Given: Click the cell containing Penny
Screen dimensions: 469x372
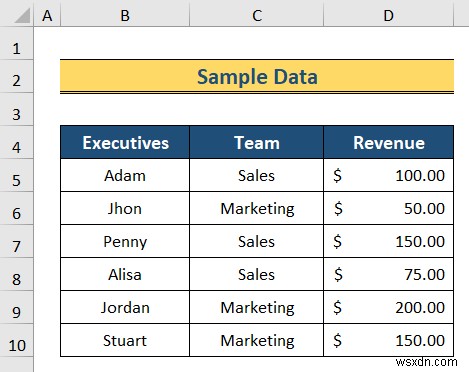Looking at the screenshot, I should point(125,241).
